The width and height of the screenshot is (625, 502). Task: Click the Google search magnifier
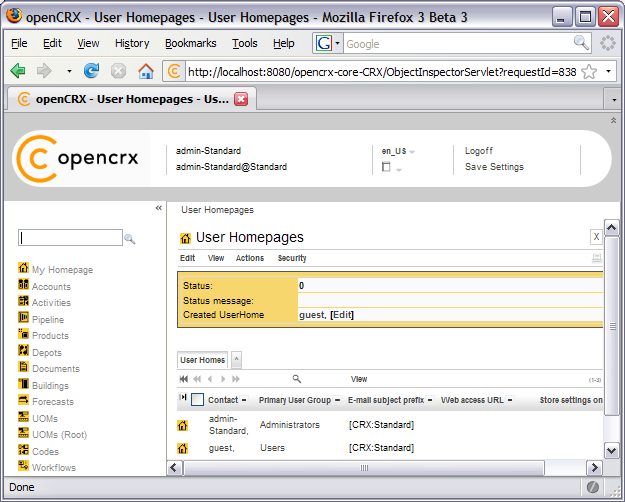coord(581,43)
